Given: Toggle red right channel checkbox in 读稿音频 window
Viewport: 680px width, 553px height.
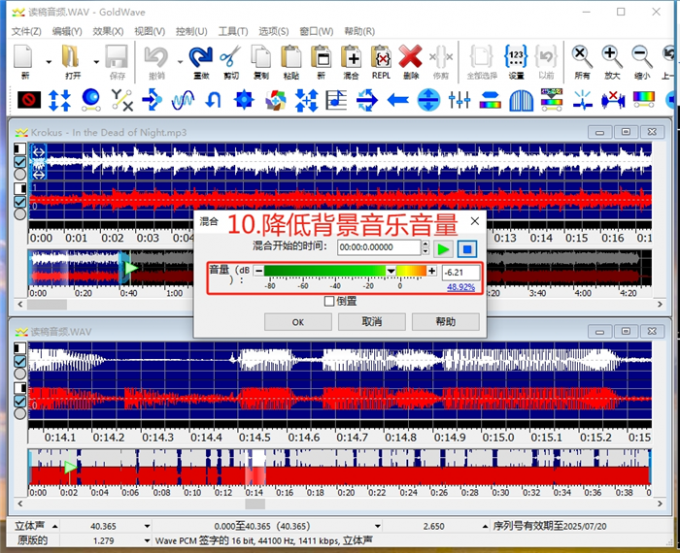Looking at the screenshot, I should click(x=20, y=401).
